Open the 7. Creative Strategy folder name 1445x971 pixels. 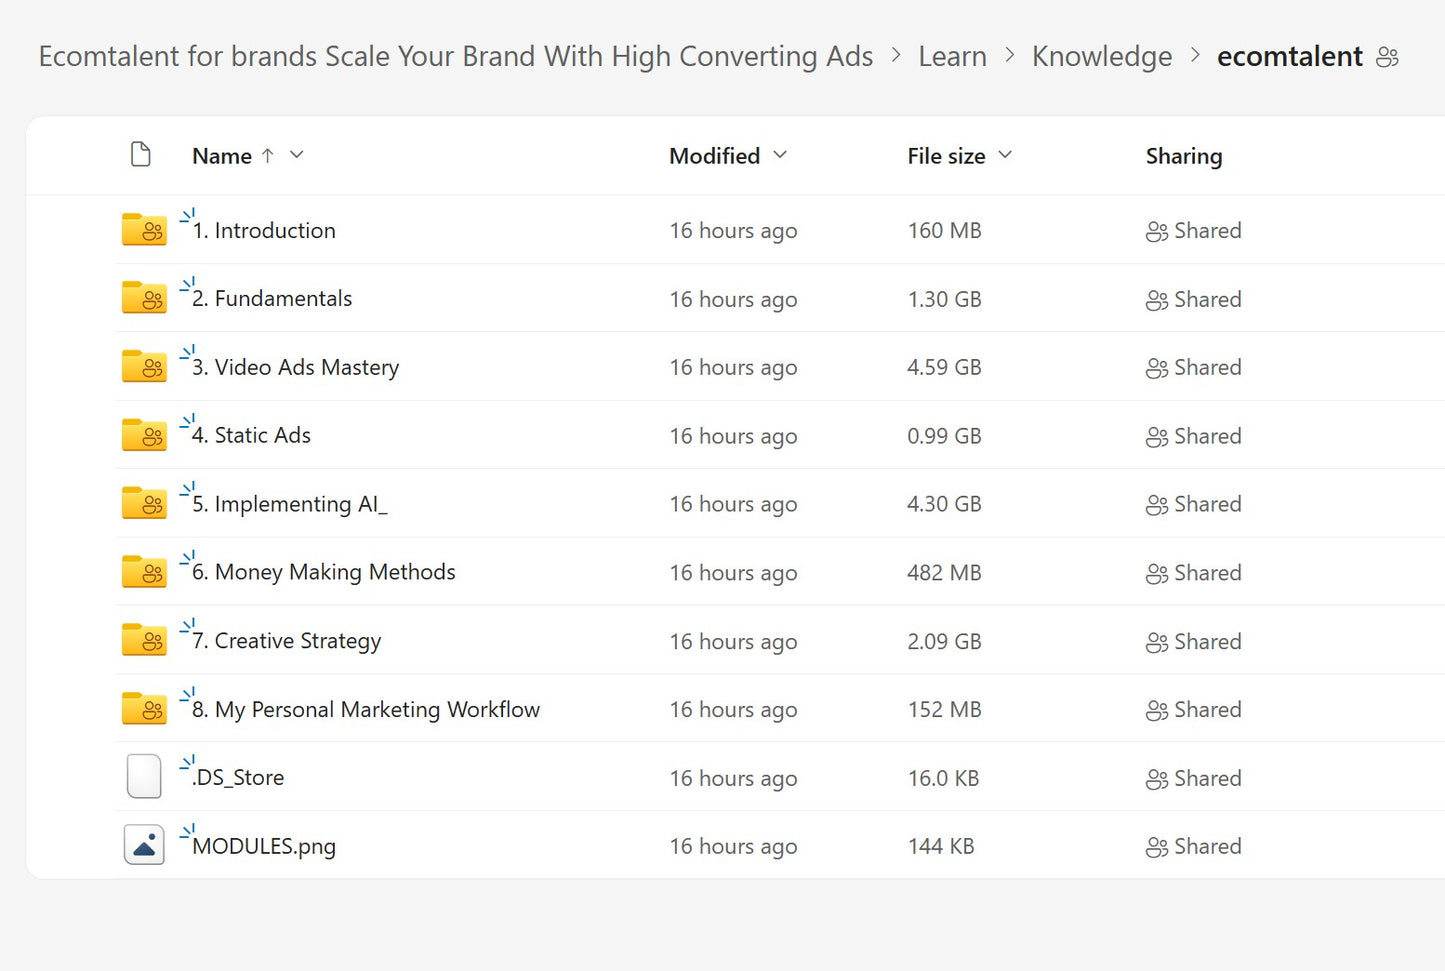[x=286, y=642]
